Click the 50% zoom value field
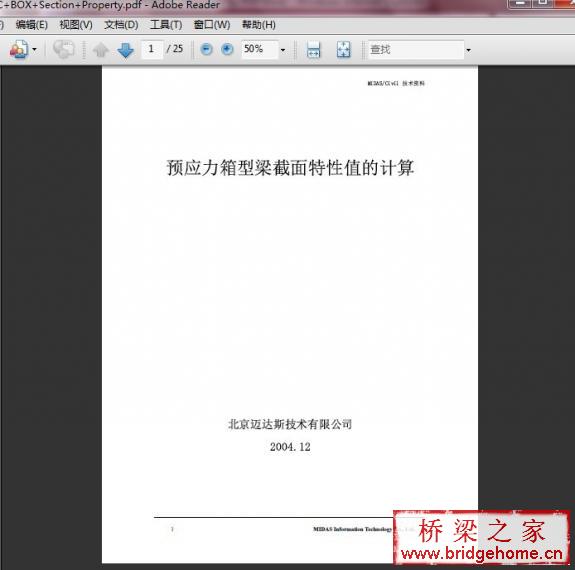This screenshot has height=570, width=575. (259, 49)
